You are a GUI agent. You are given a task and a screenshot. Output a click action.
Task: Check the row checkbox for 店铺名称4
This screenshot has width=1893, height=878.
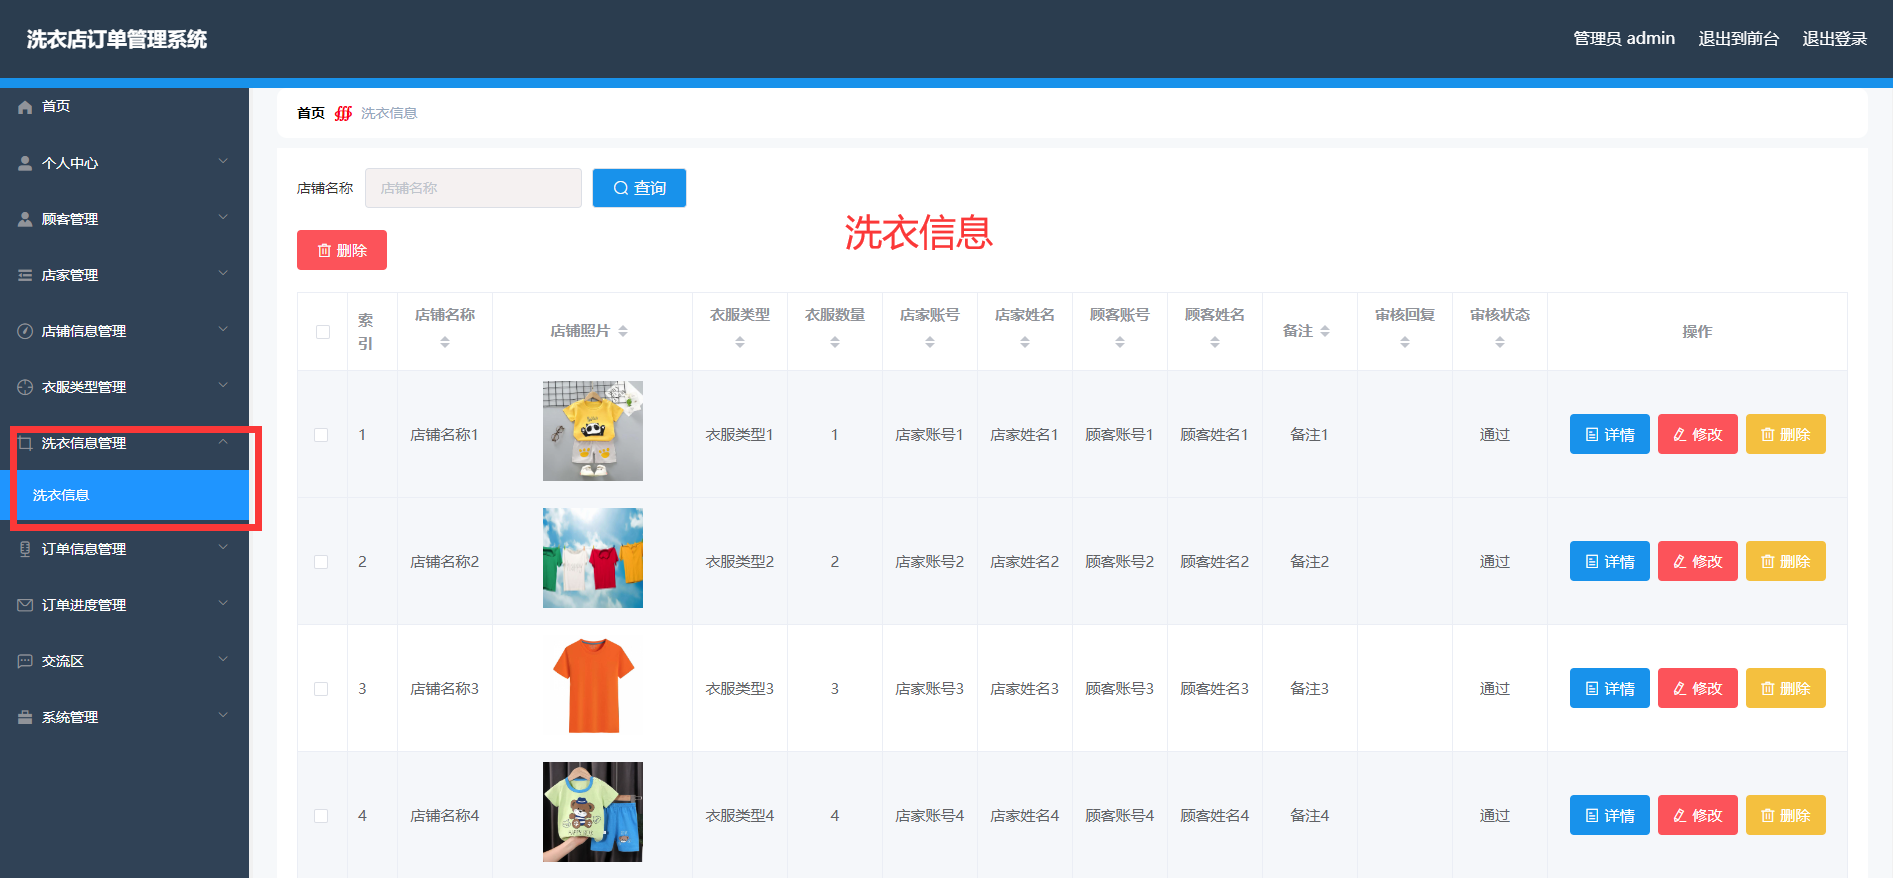pyautogui.click(x=321, y=816)
